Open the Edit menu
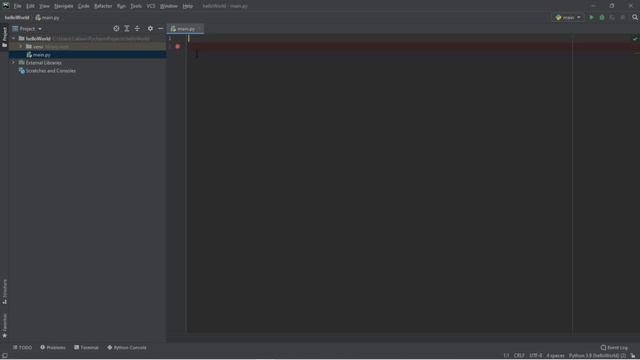The height and width of the screenshot is (360, 640). [x=31, y=6]
